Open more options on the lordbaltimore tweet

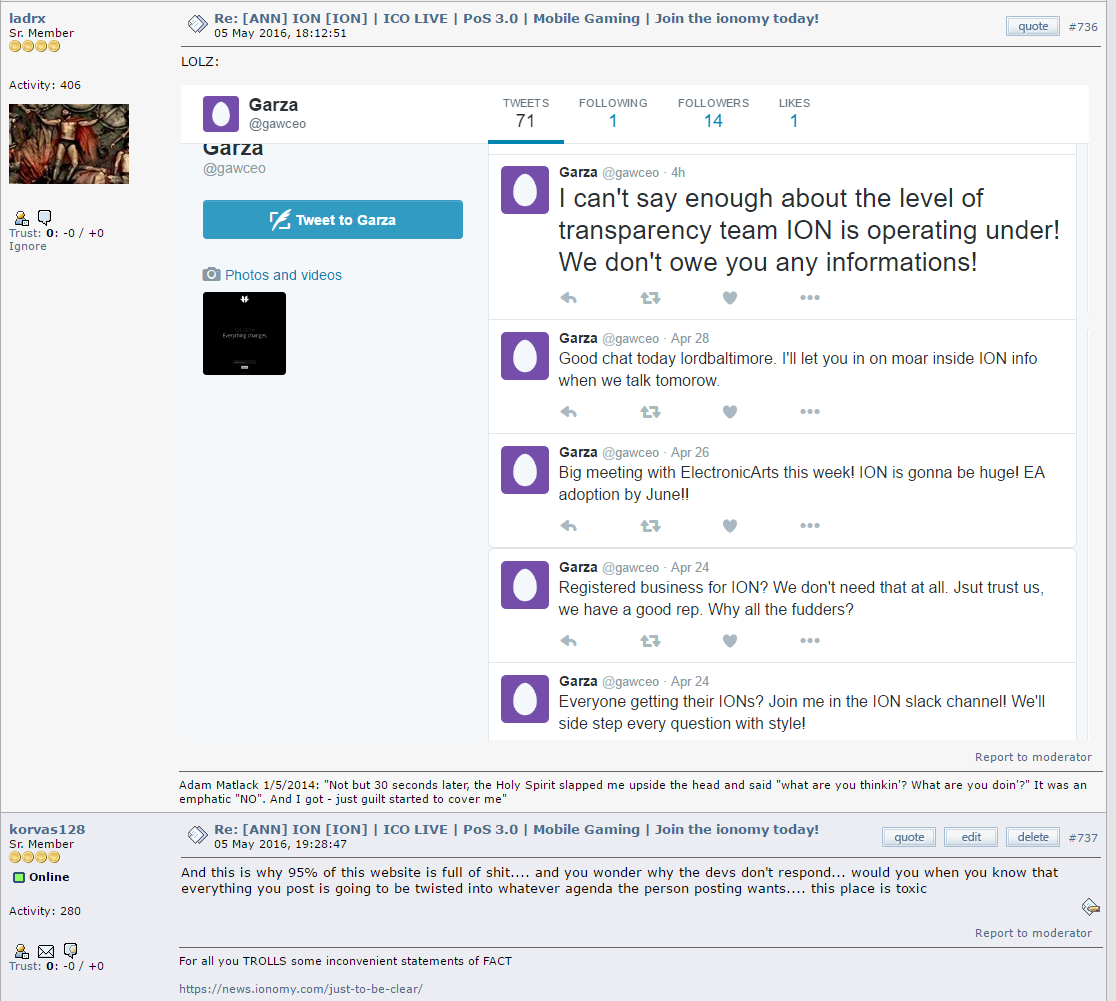810,412
